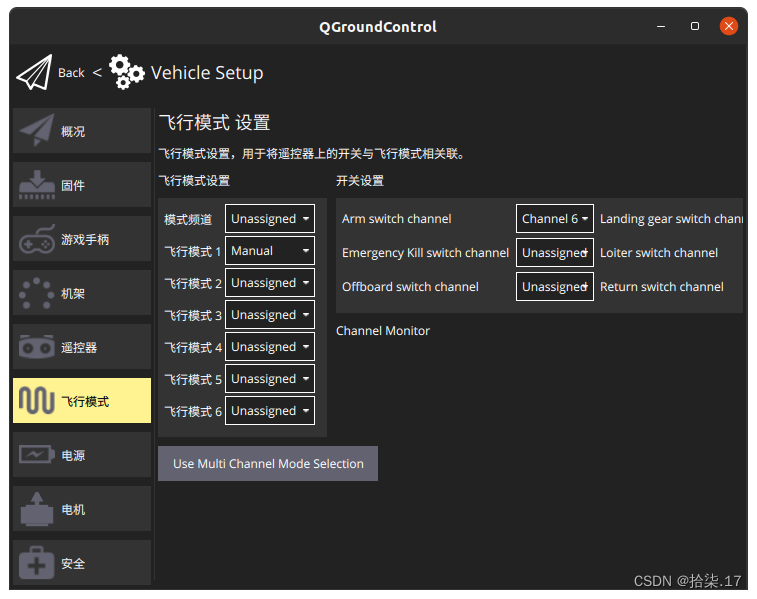Expand the 飞行模式 6 dropdown
The width and height of the screenshot is (757, 599).
[270, 411]
